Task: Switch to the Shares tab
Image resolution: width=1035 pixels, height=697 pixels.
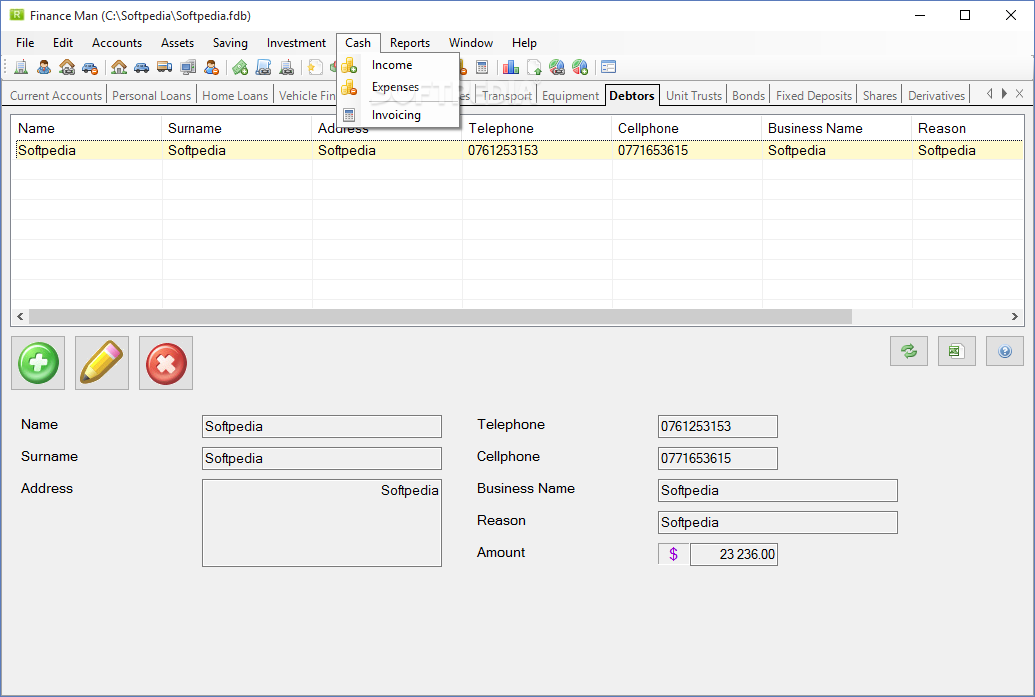Action: coord(880,96)
